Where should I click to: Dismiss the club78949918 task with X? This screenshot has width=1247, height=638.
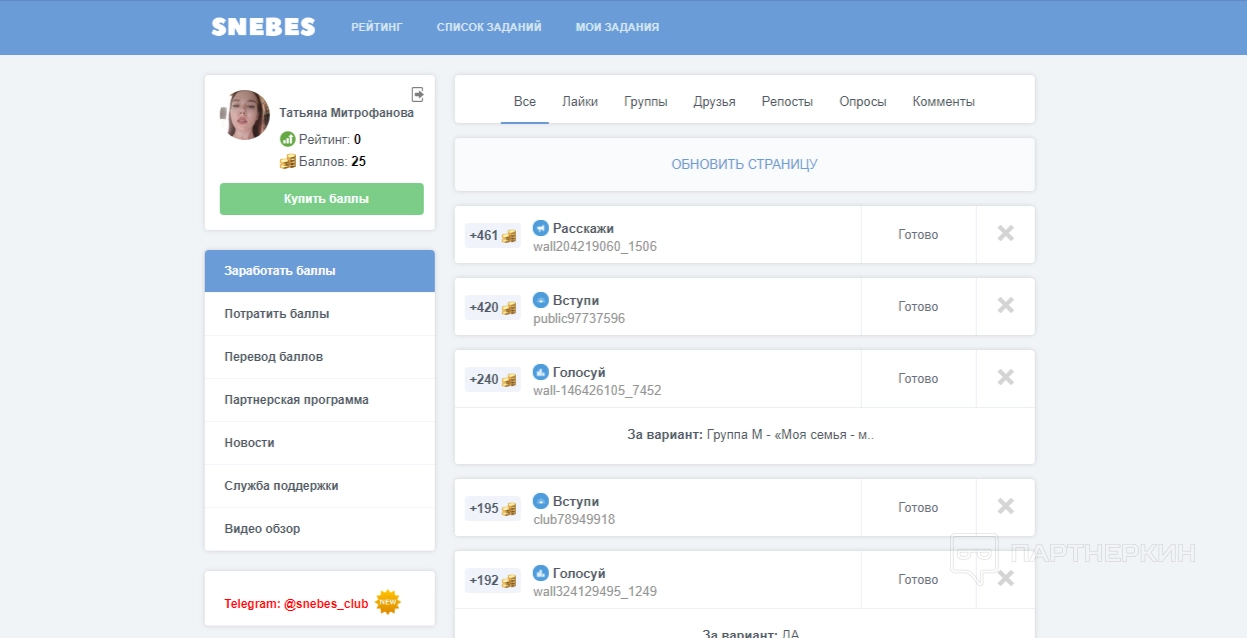point(1005,507)
